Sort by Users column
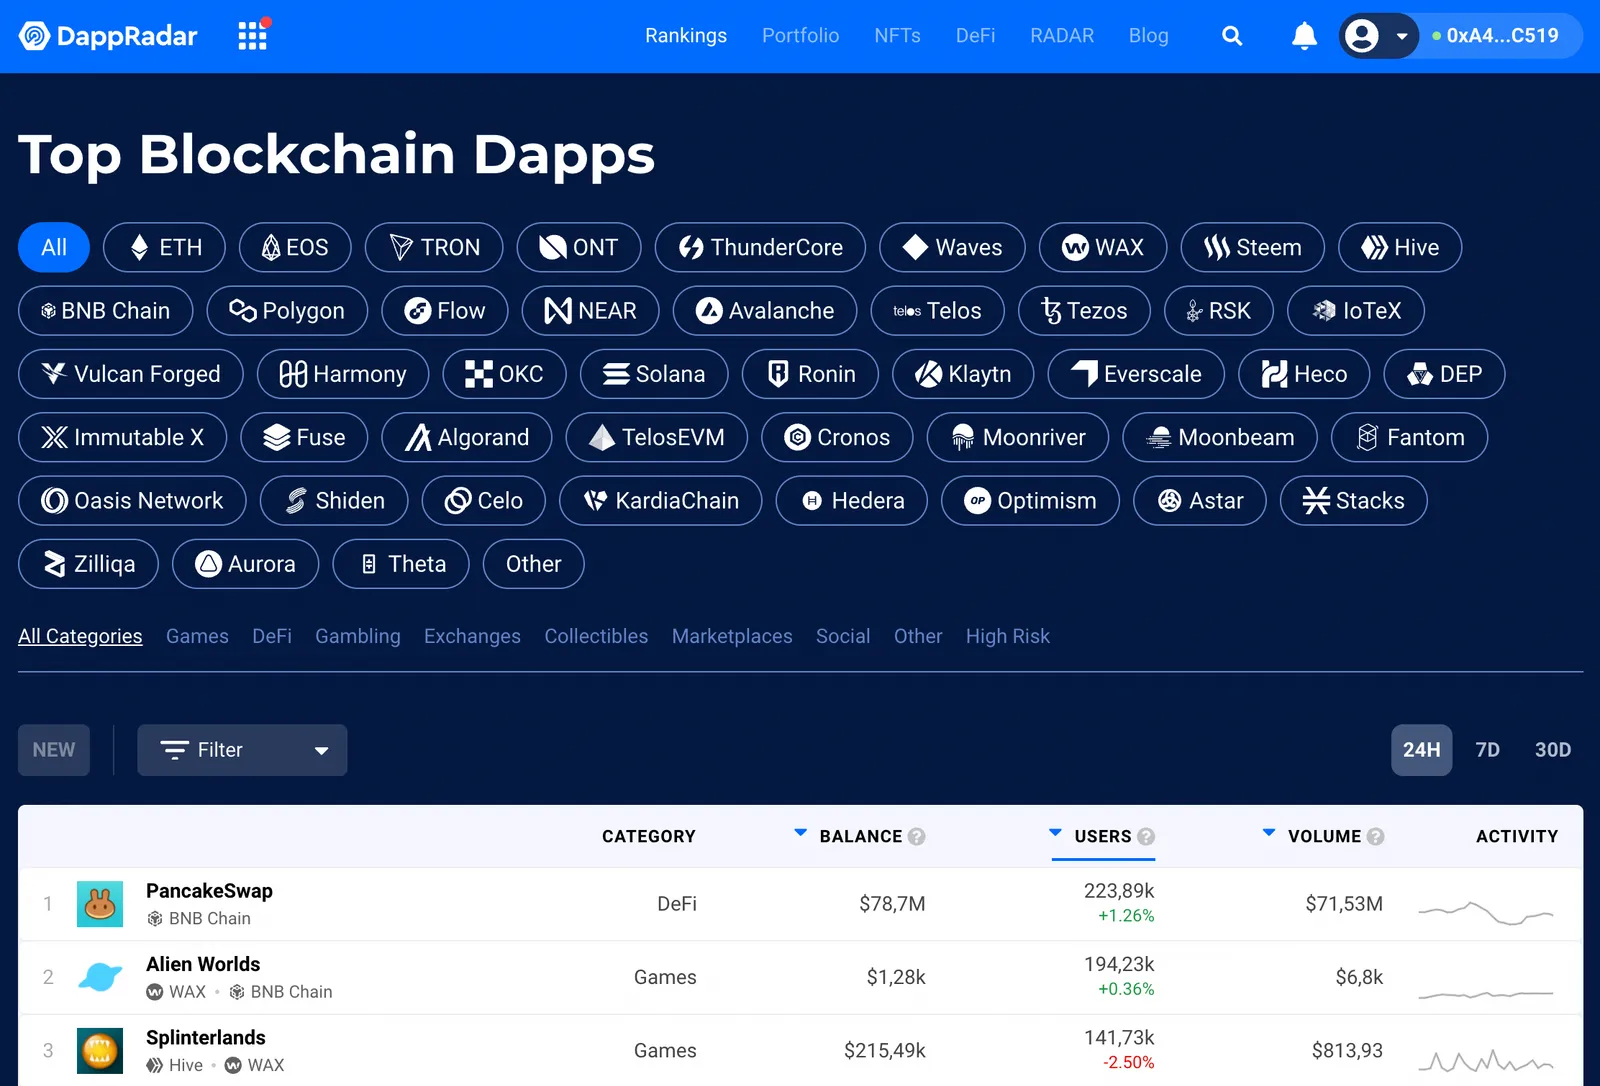 1102,836
